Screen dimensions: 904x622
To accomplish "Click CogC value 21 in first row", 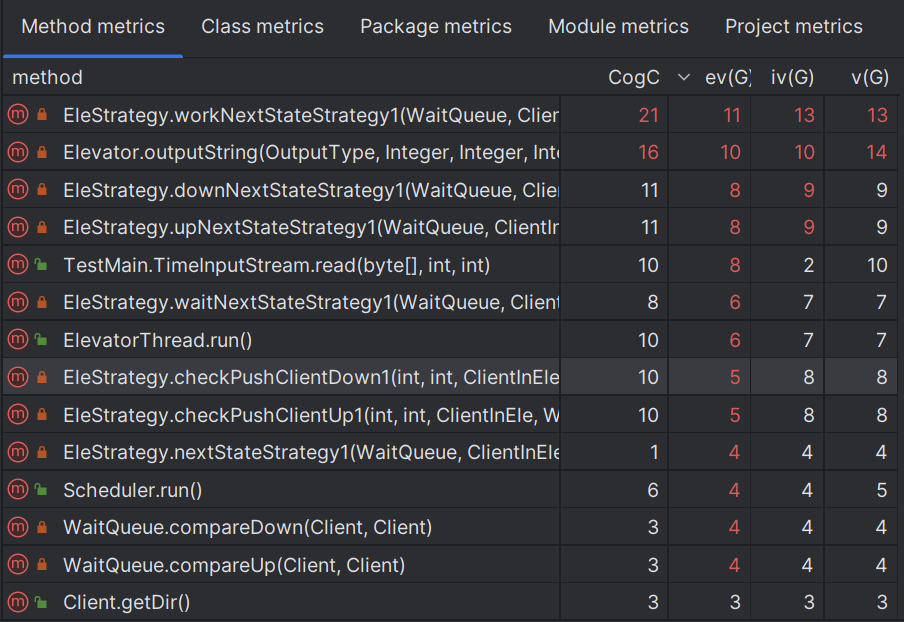I will point(648,115).
